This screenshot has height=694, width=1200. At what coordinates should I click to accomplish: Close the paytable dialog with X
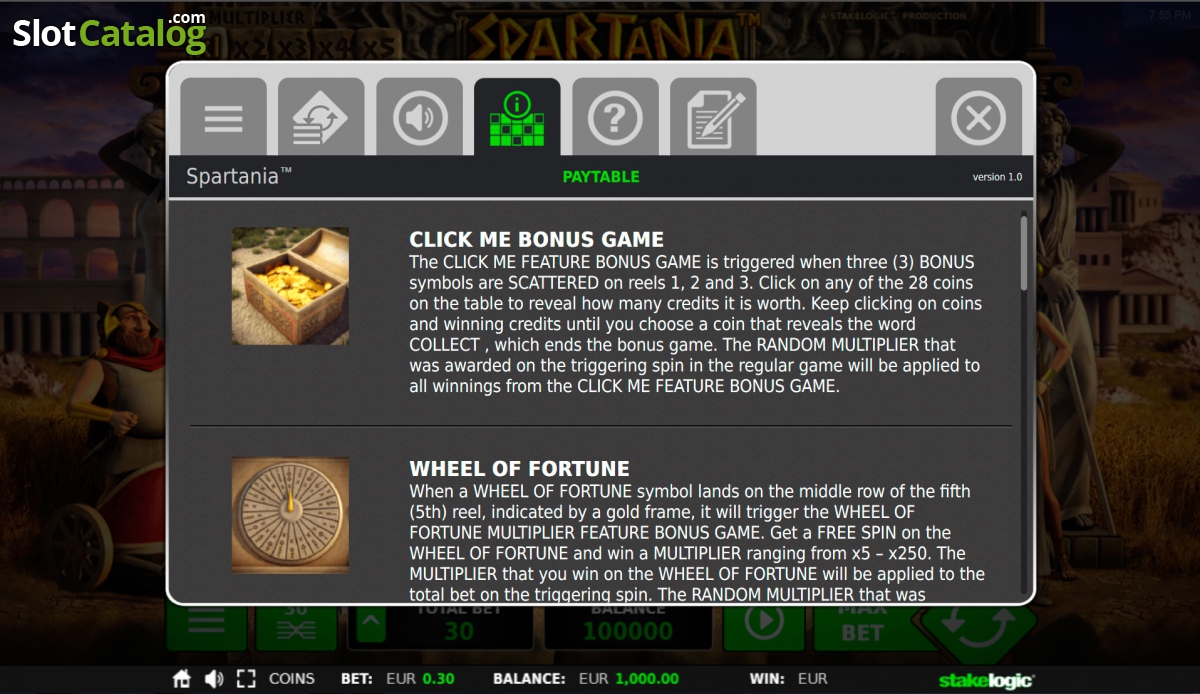(x=978, y=117)
